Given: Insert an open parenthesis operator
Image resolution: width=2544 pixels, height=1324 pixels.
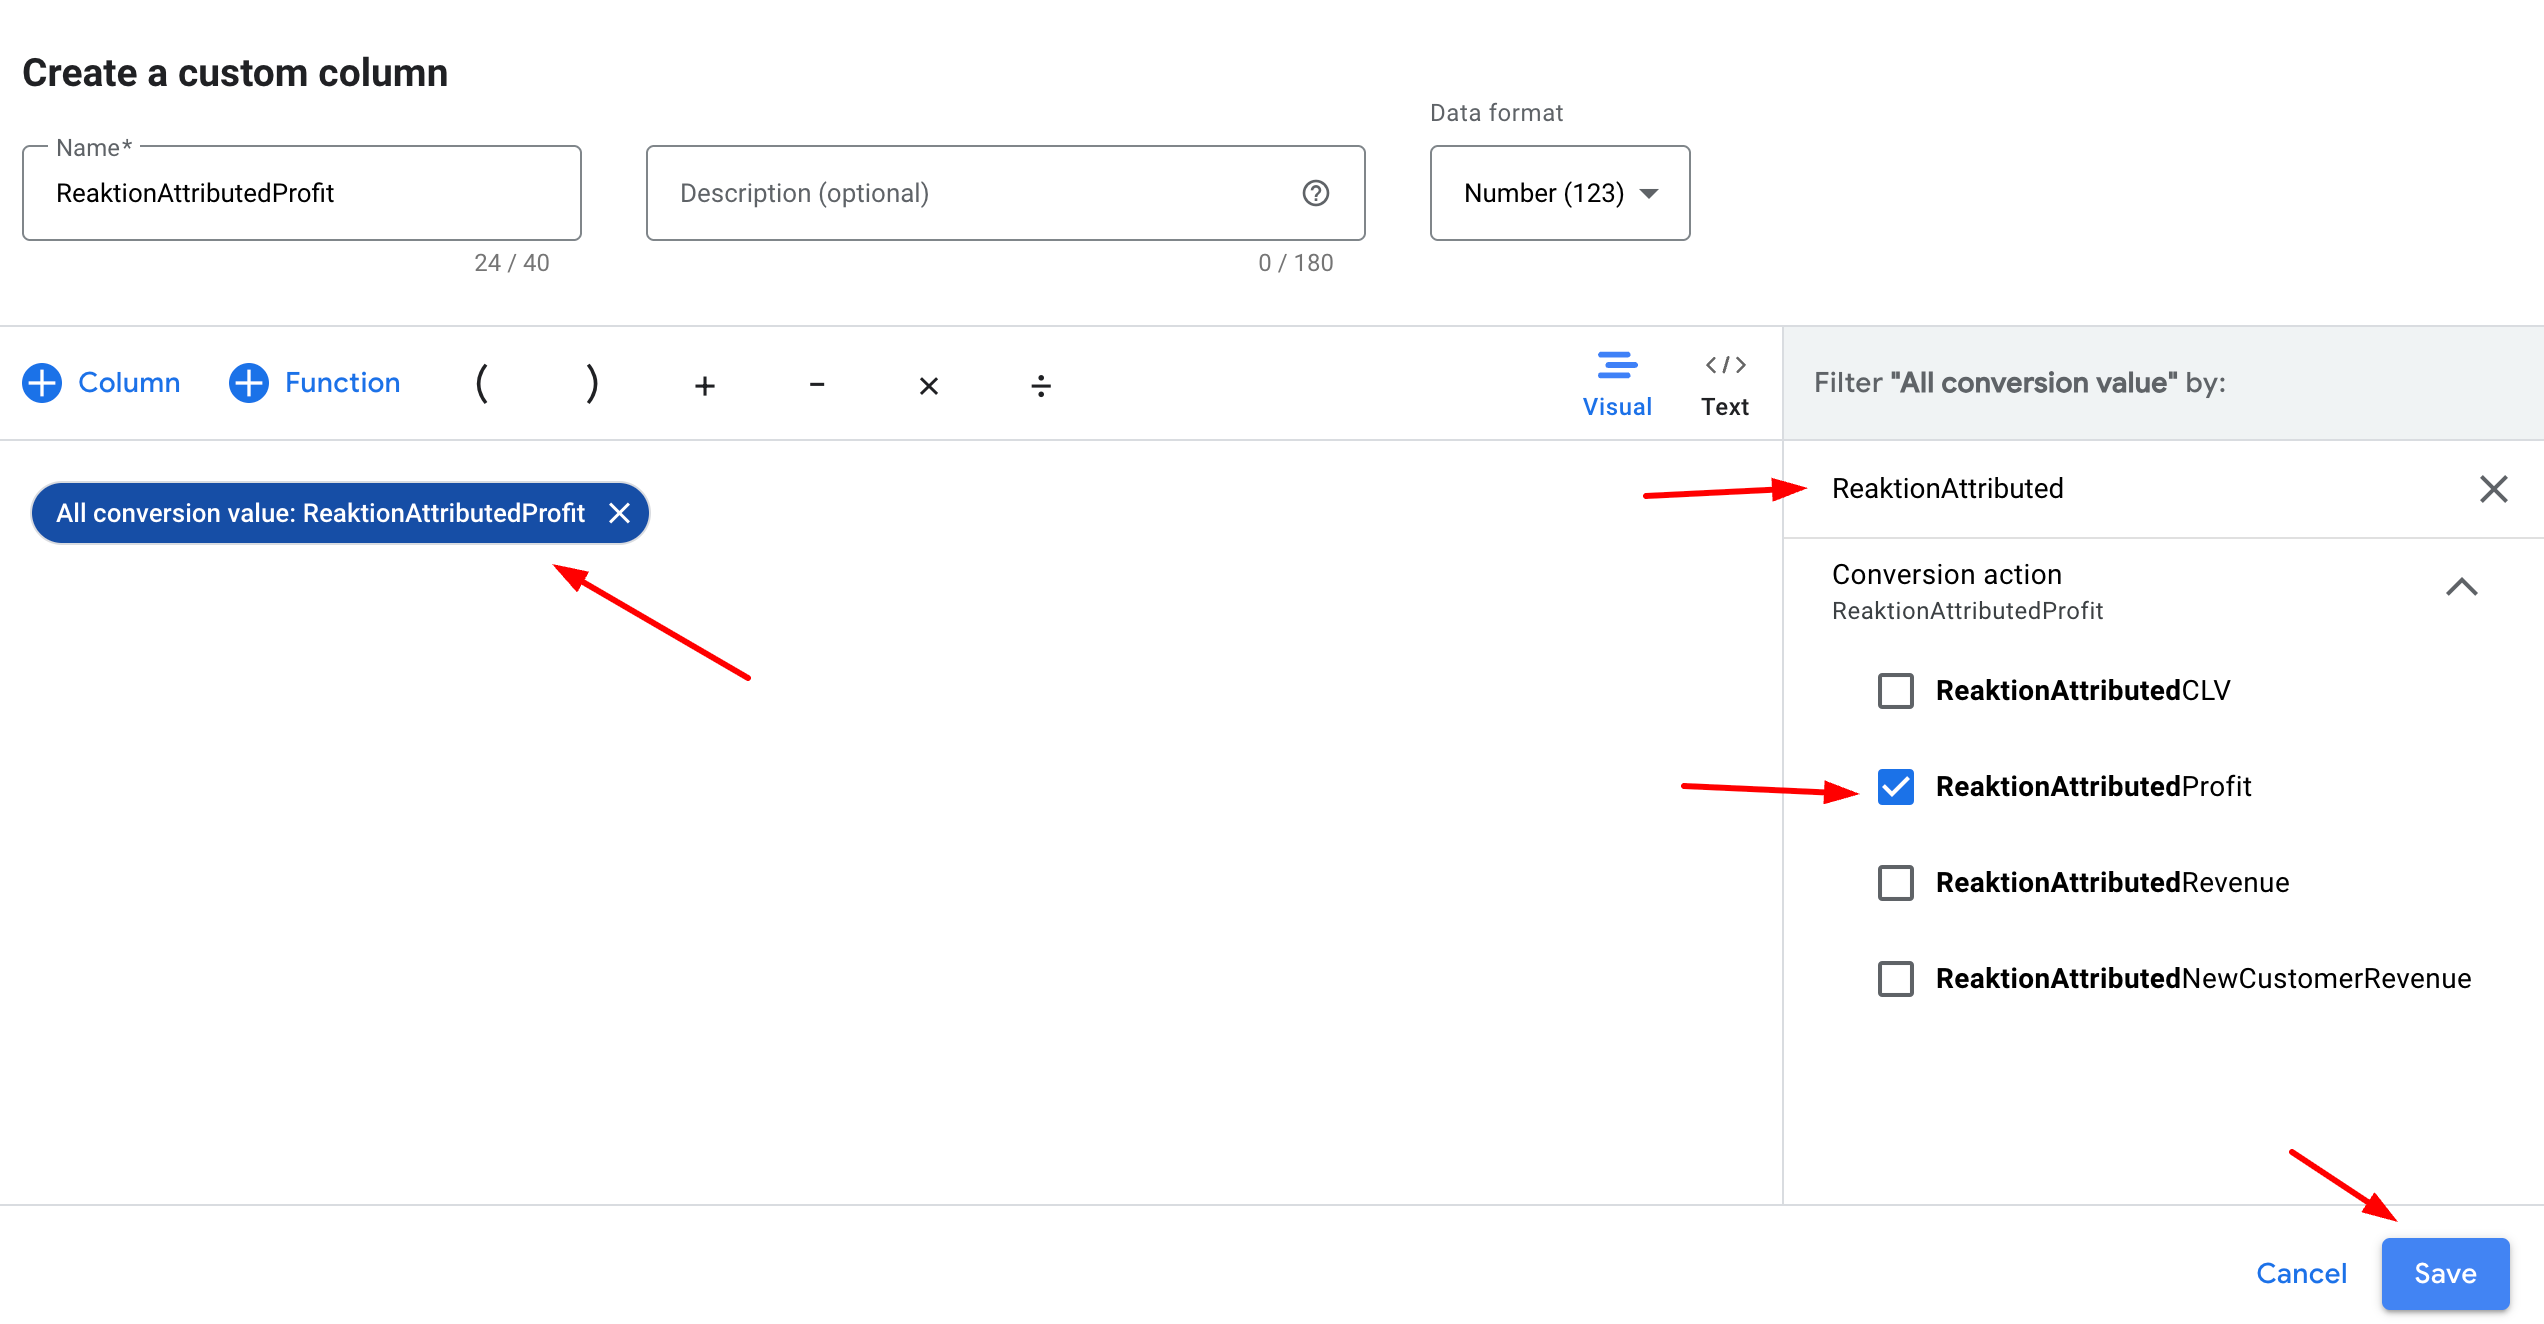Looking at the screenshot, I should point(482,384).
